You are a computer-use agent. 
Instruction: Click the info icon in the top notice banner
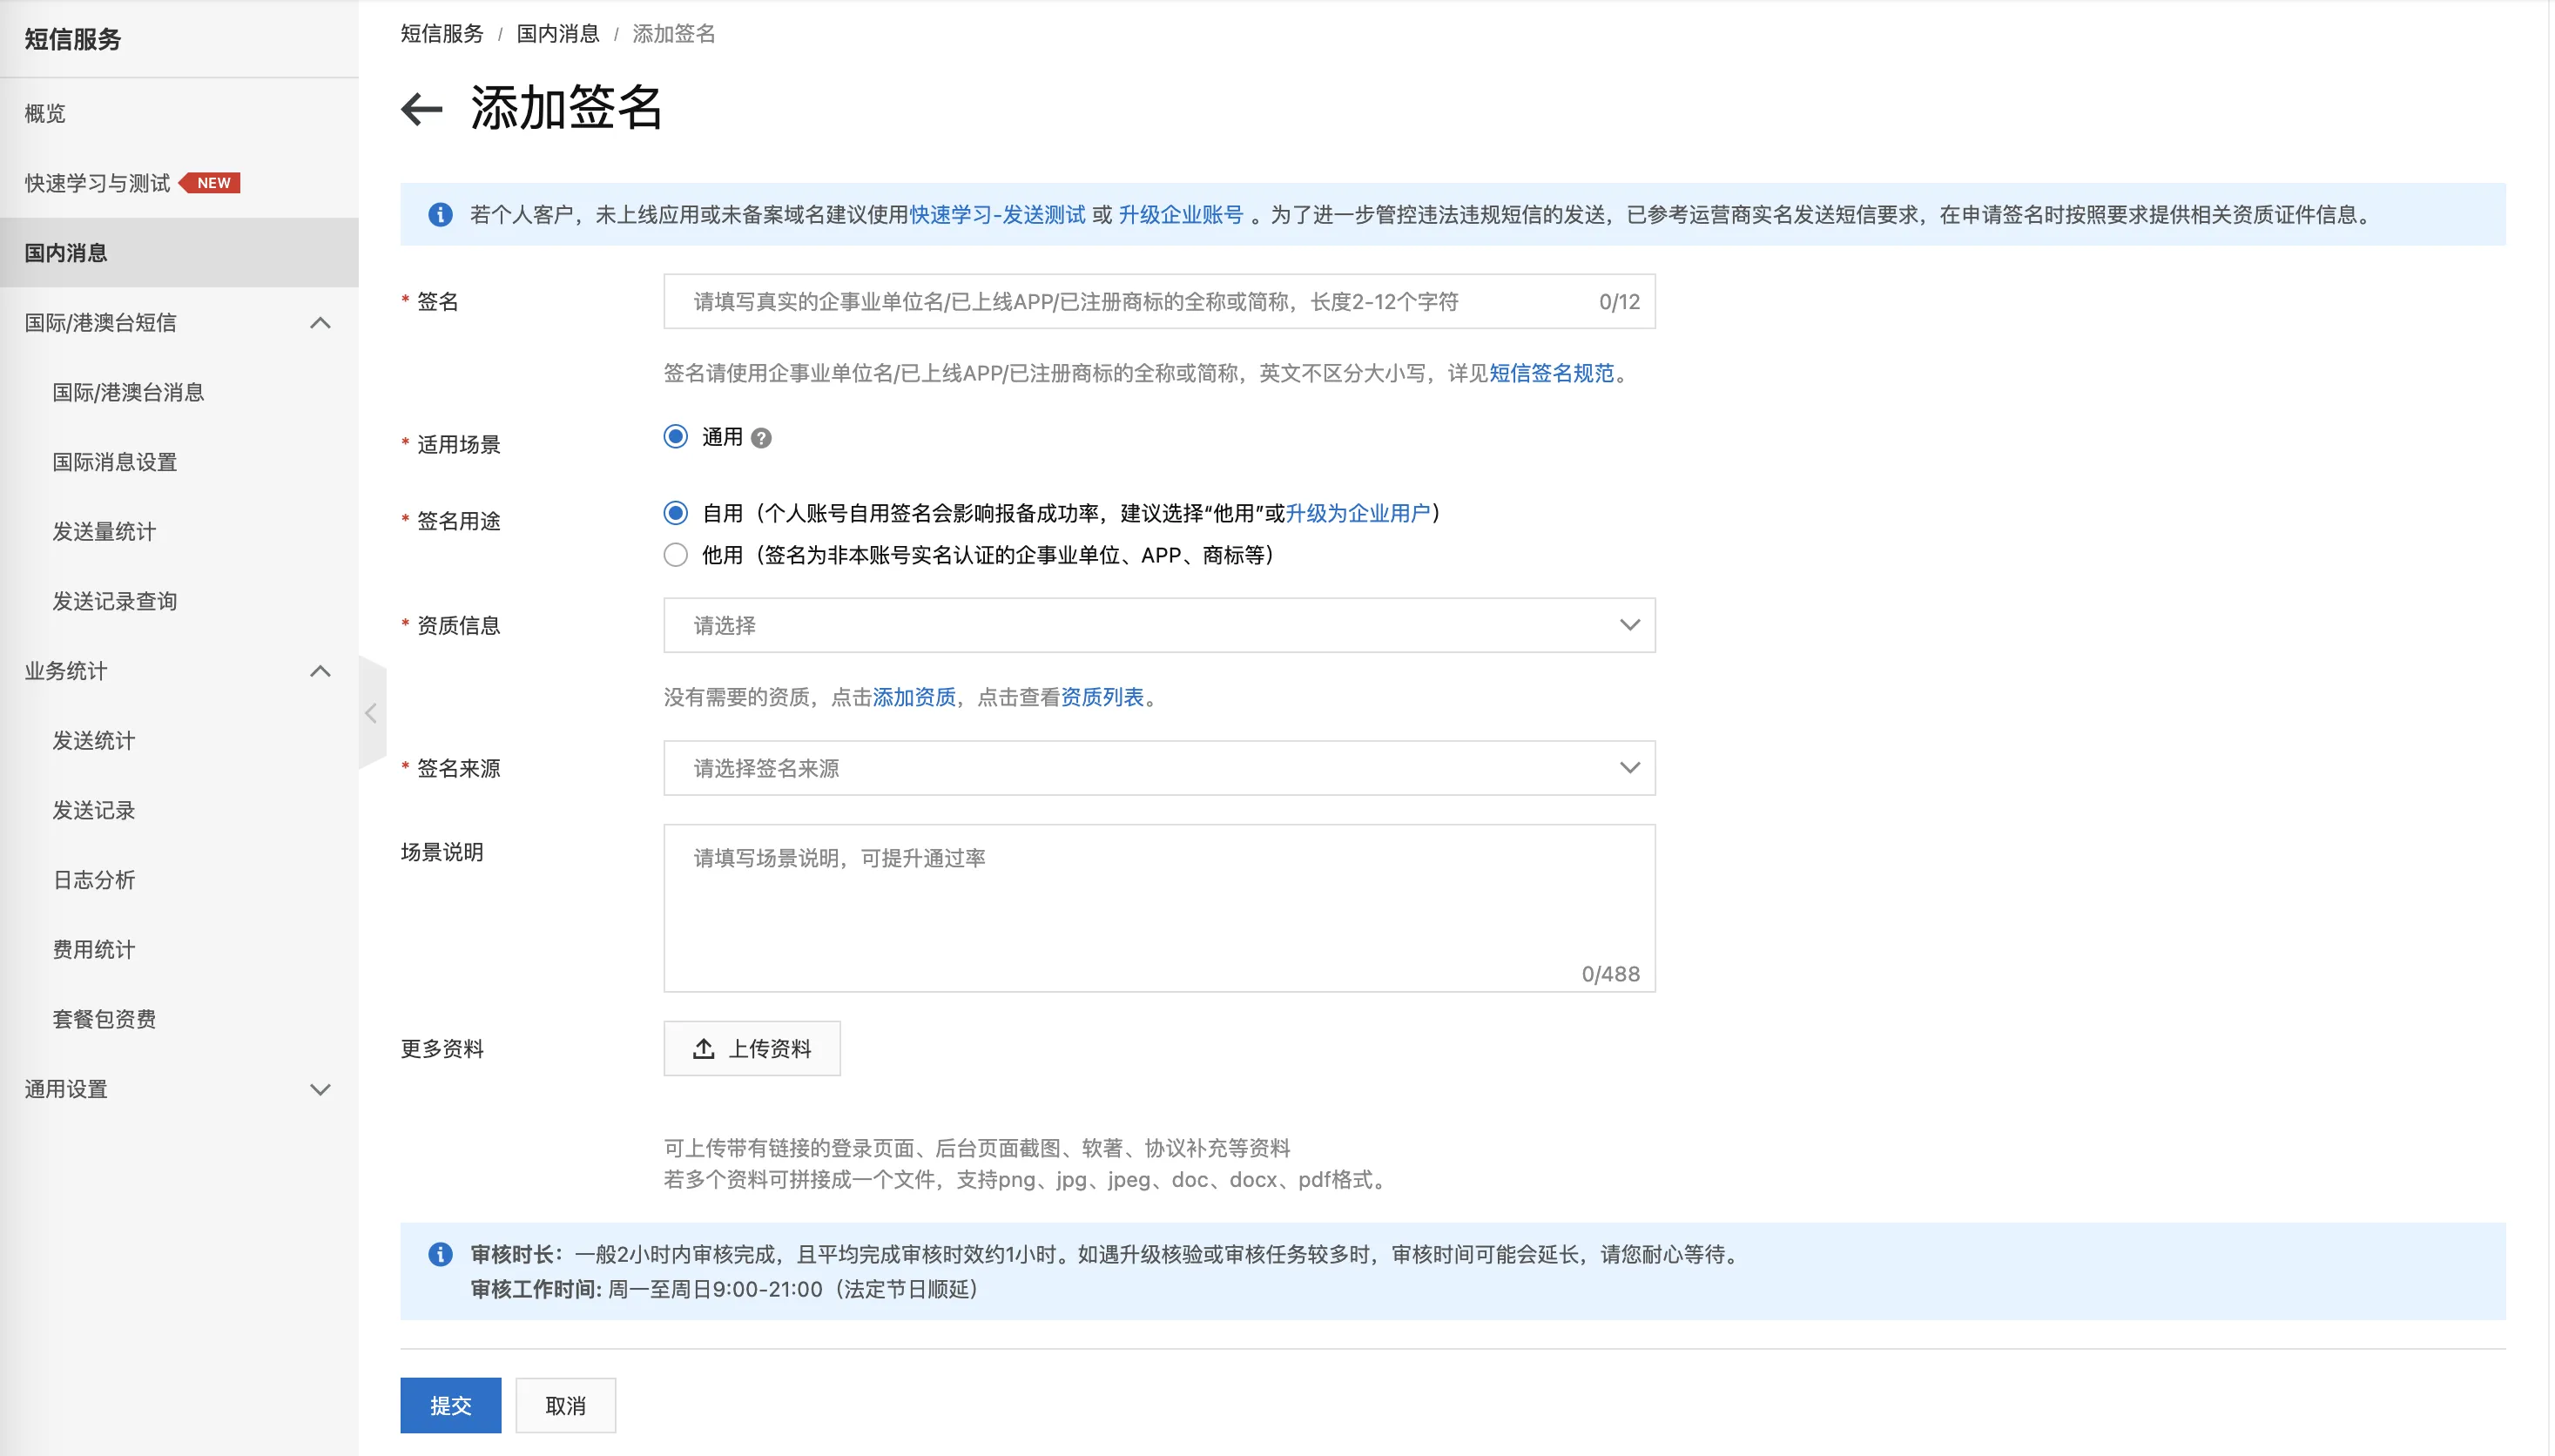440,215
